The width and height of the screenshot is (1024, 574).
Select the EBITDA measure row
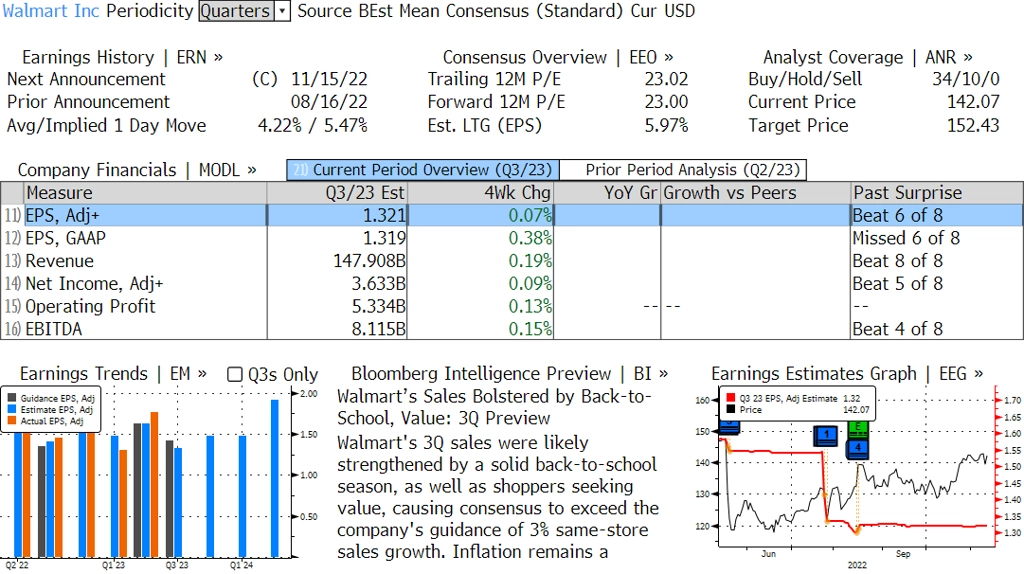click(x=512, y=329)
